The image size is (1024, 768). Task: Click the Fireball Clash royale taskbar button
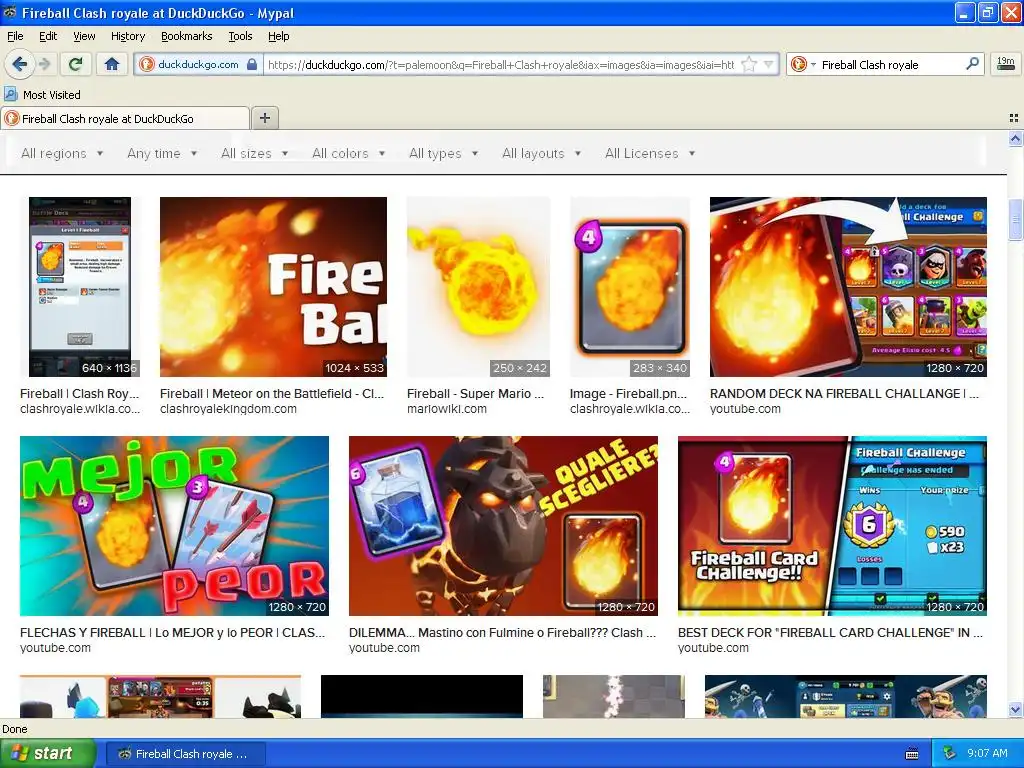tap(185, 754)
